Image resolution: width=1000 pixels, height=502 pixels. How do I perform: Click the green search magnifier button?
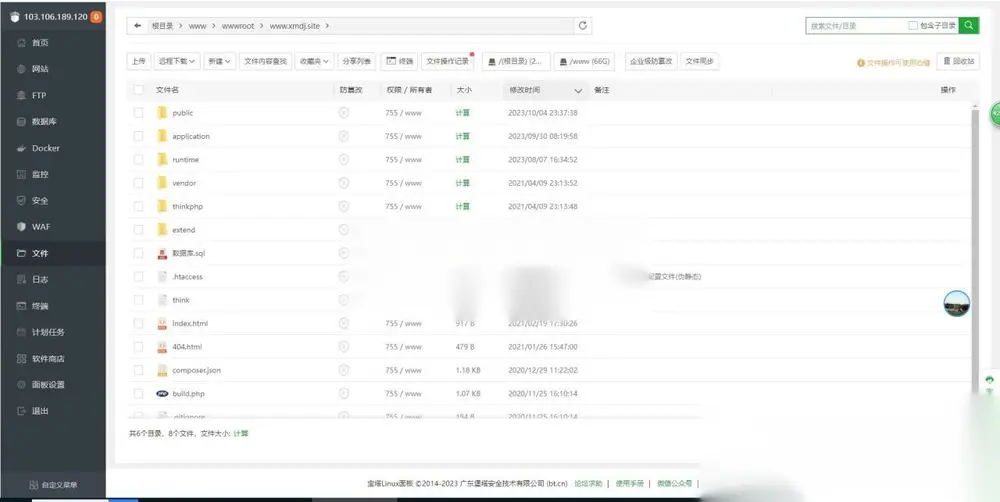pos(968,26)
